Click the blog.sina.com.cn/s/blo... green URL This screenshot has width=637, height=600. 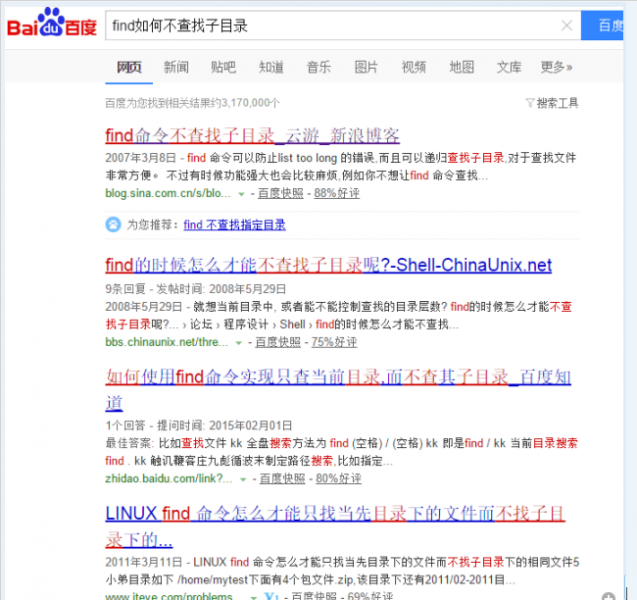tap(168, 193)
